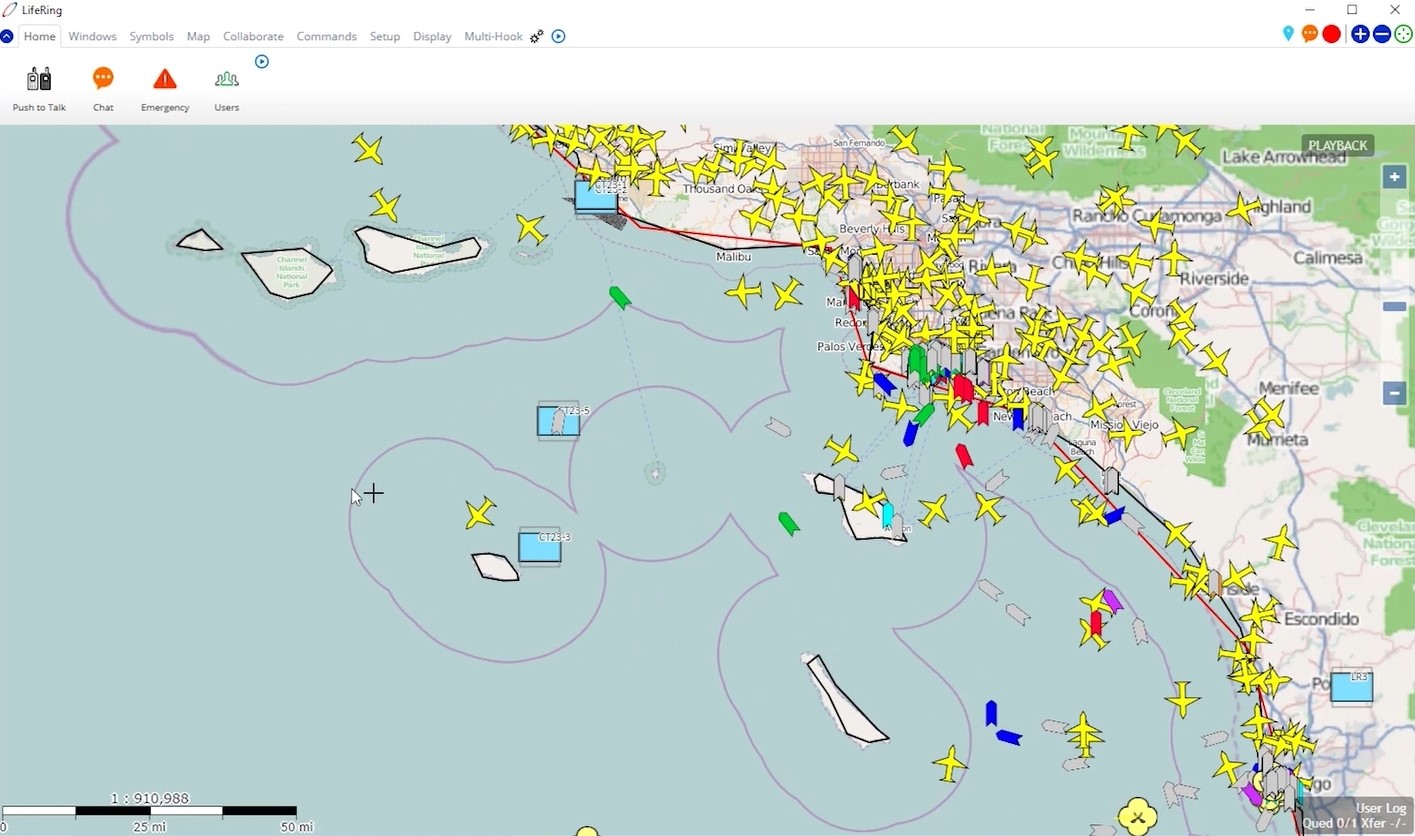
Task: Select the green vessel south of Malibu
Action: [x=620, y=298]
